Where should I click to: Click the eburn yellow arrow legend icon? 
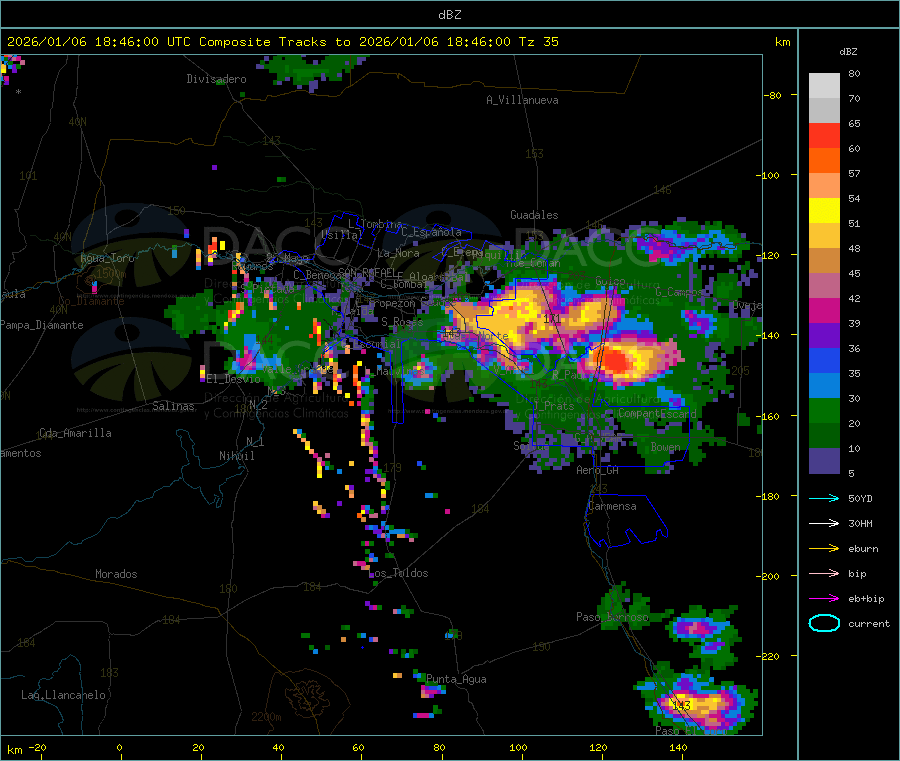(x=824, y=549)
